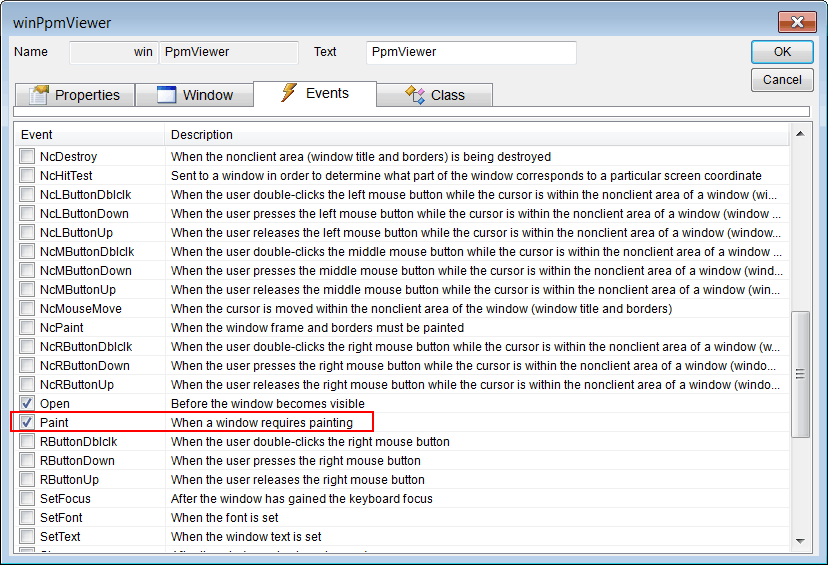Open the Class tab

(x=435, y=95)
